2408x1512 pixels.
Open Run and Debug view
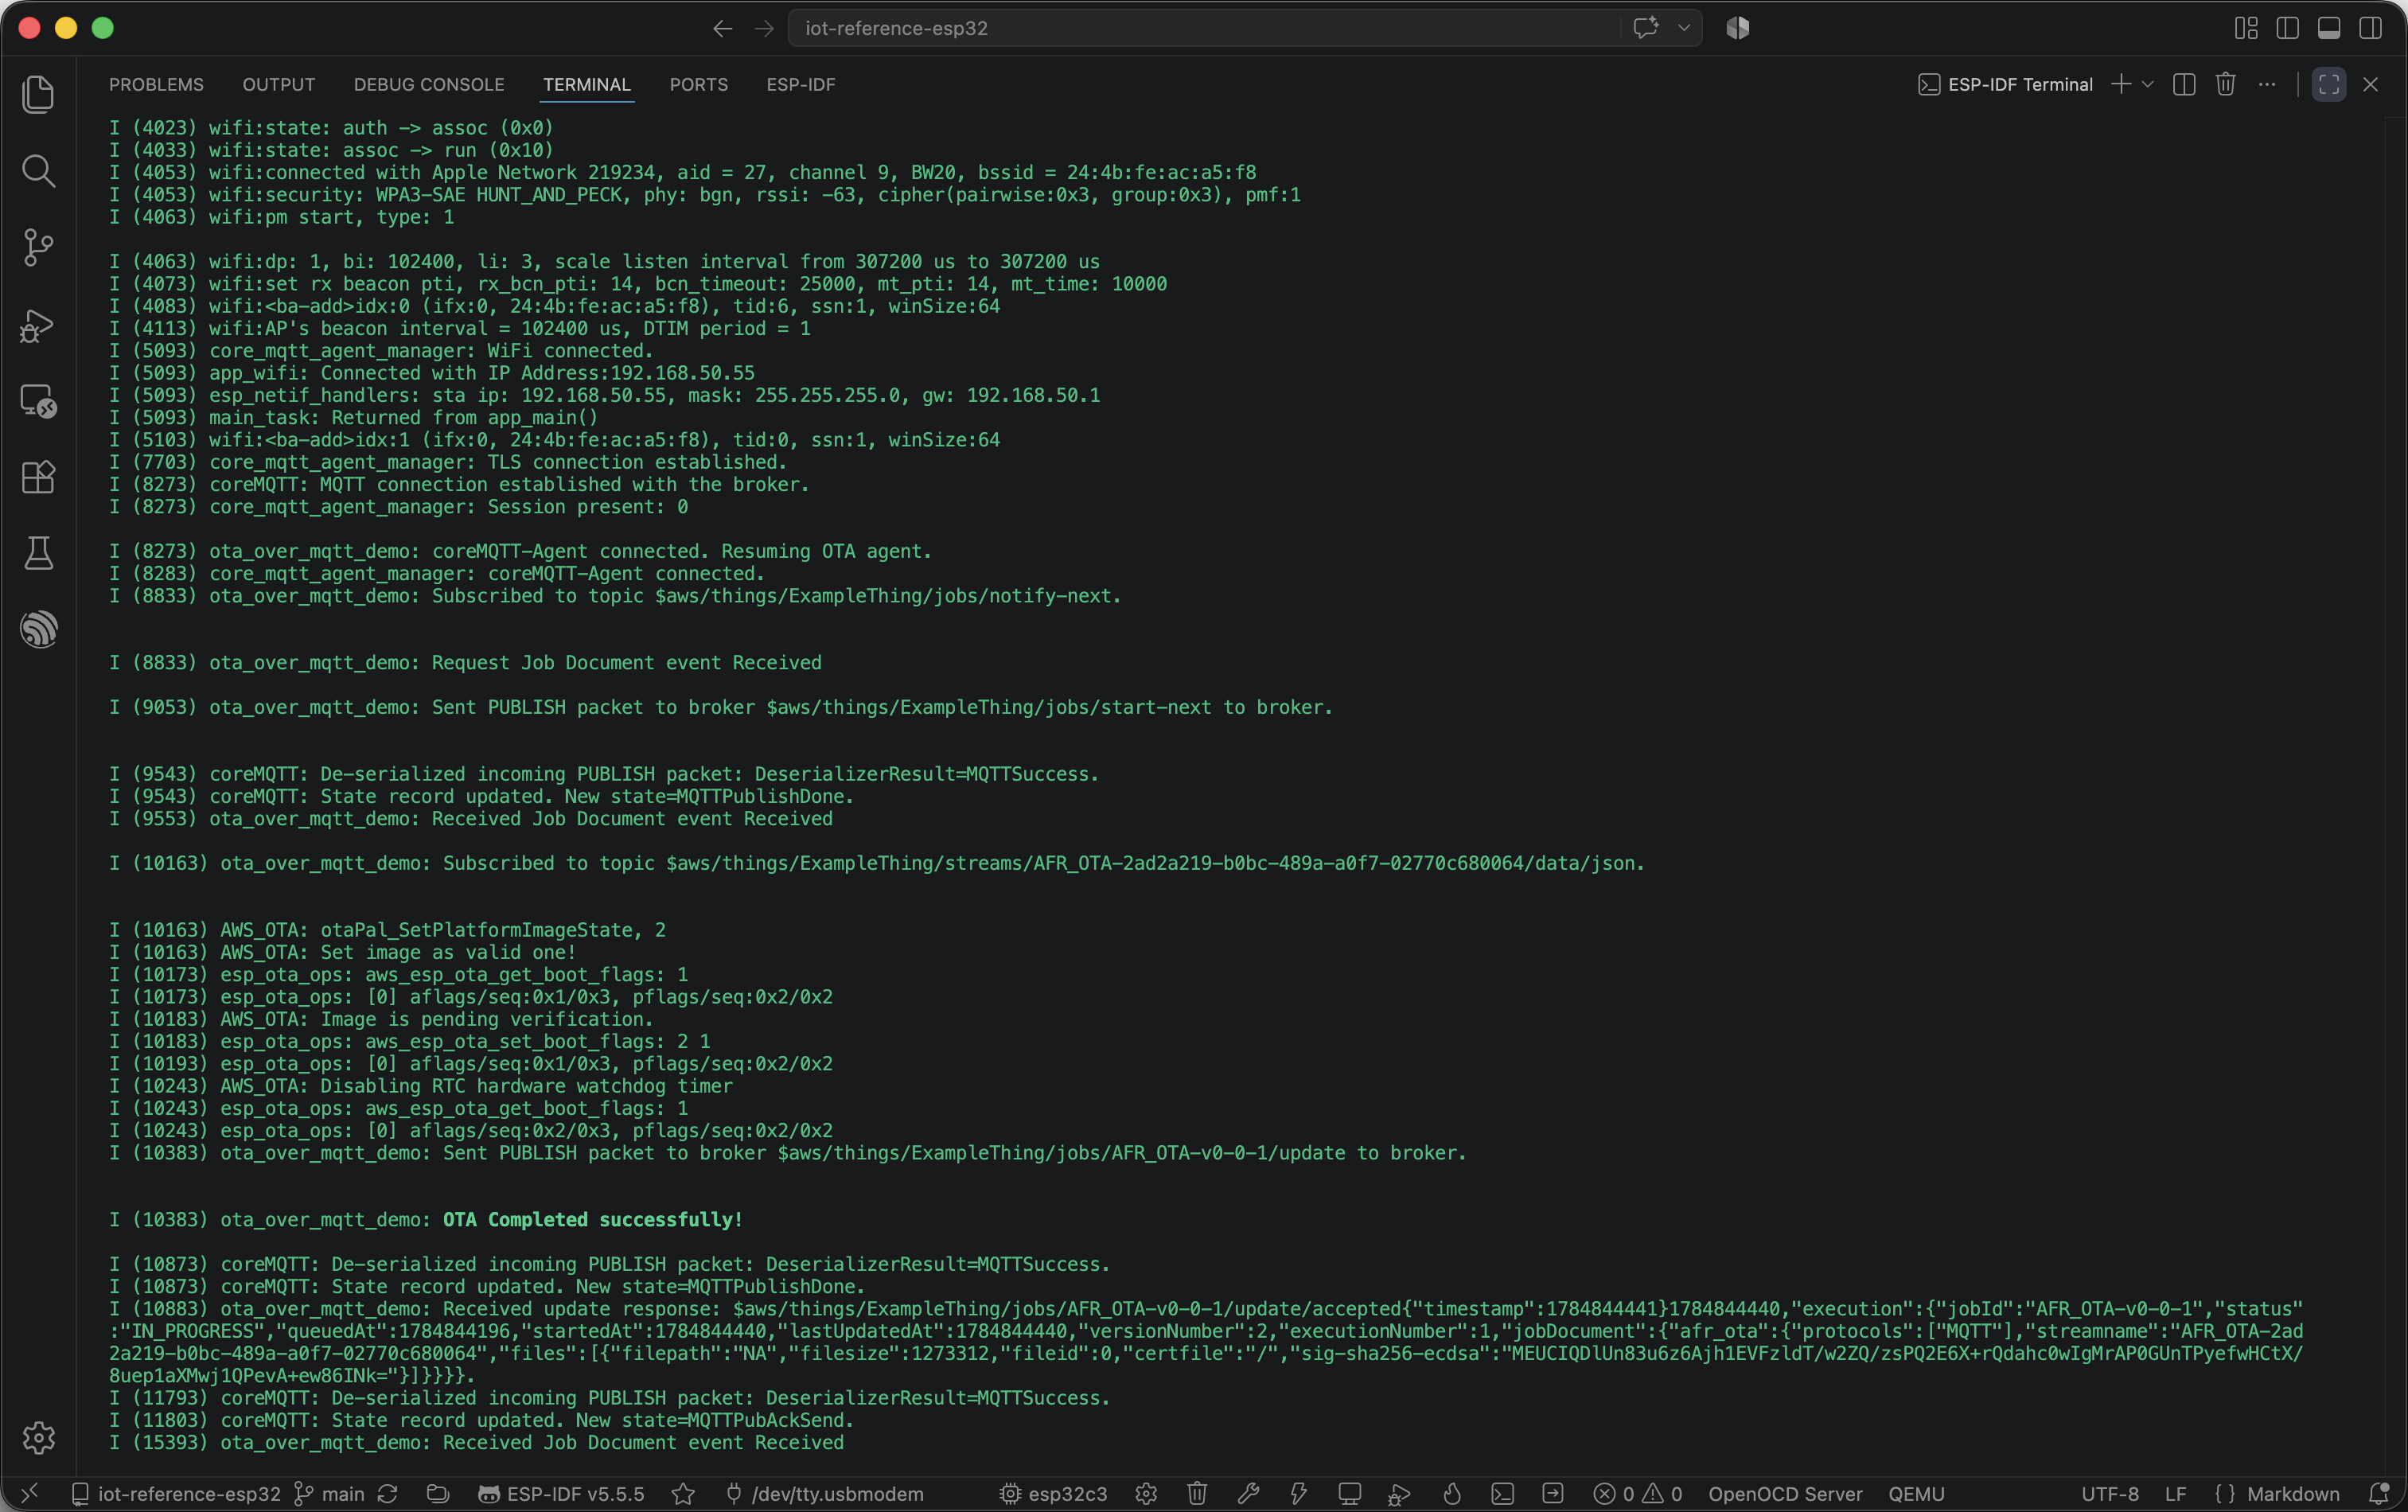[x=38, y=325]
